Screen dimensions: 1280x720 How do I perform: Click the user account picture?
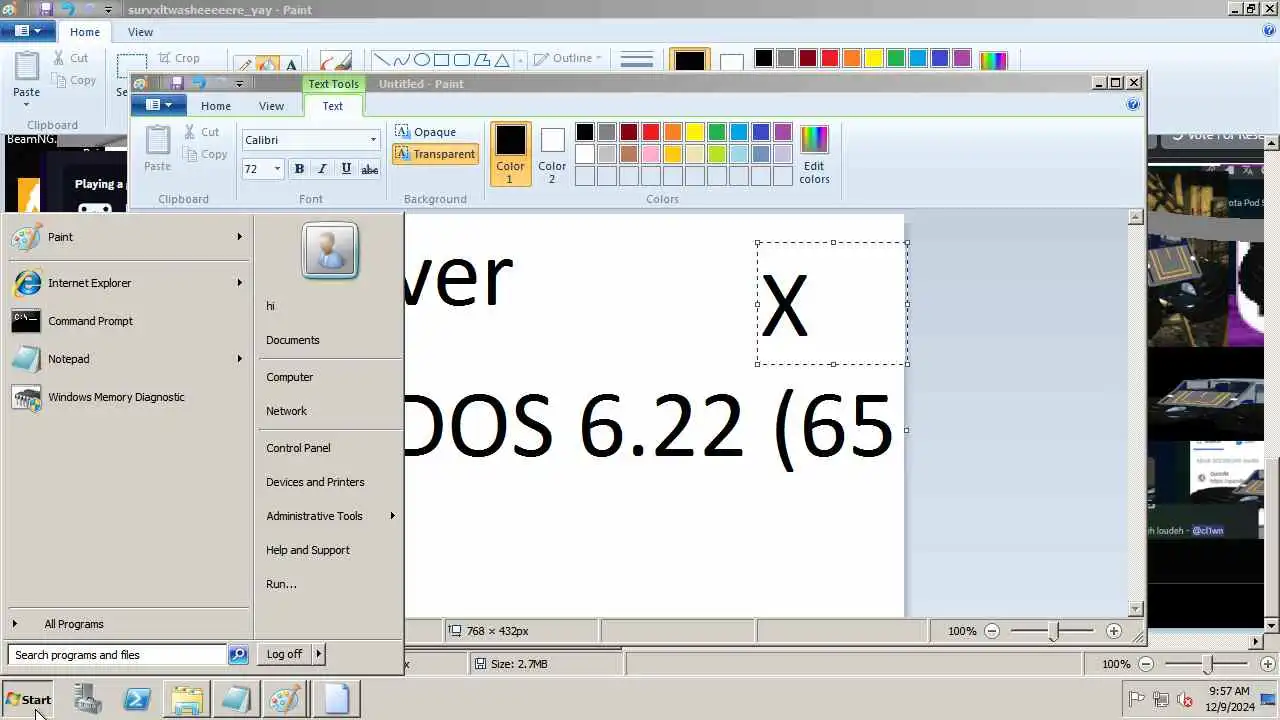(329, 249)
